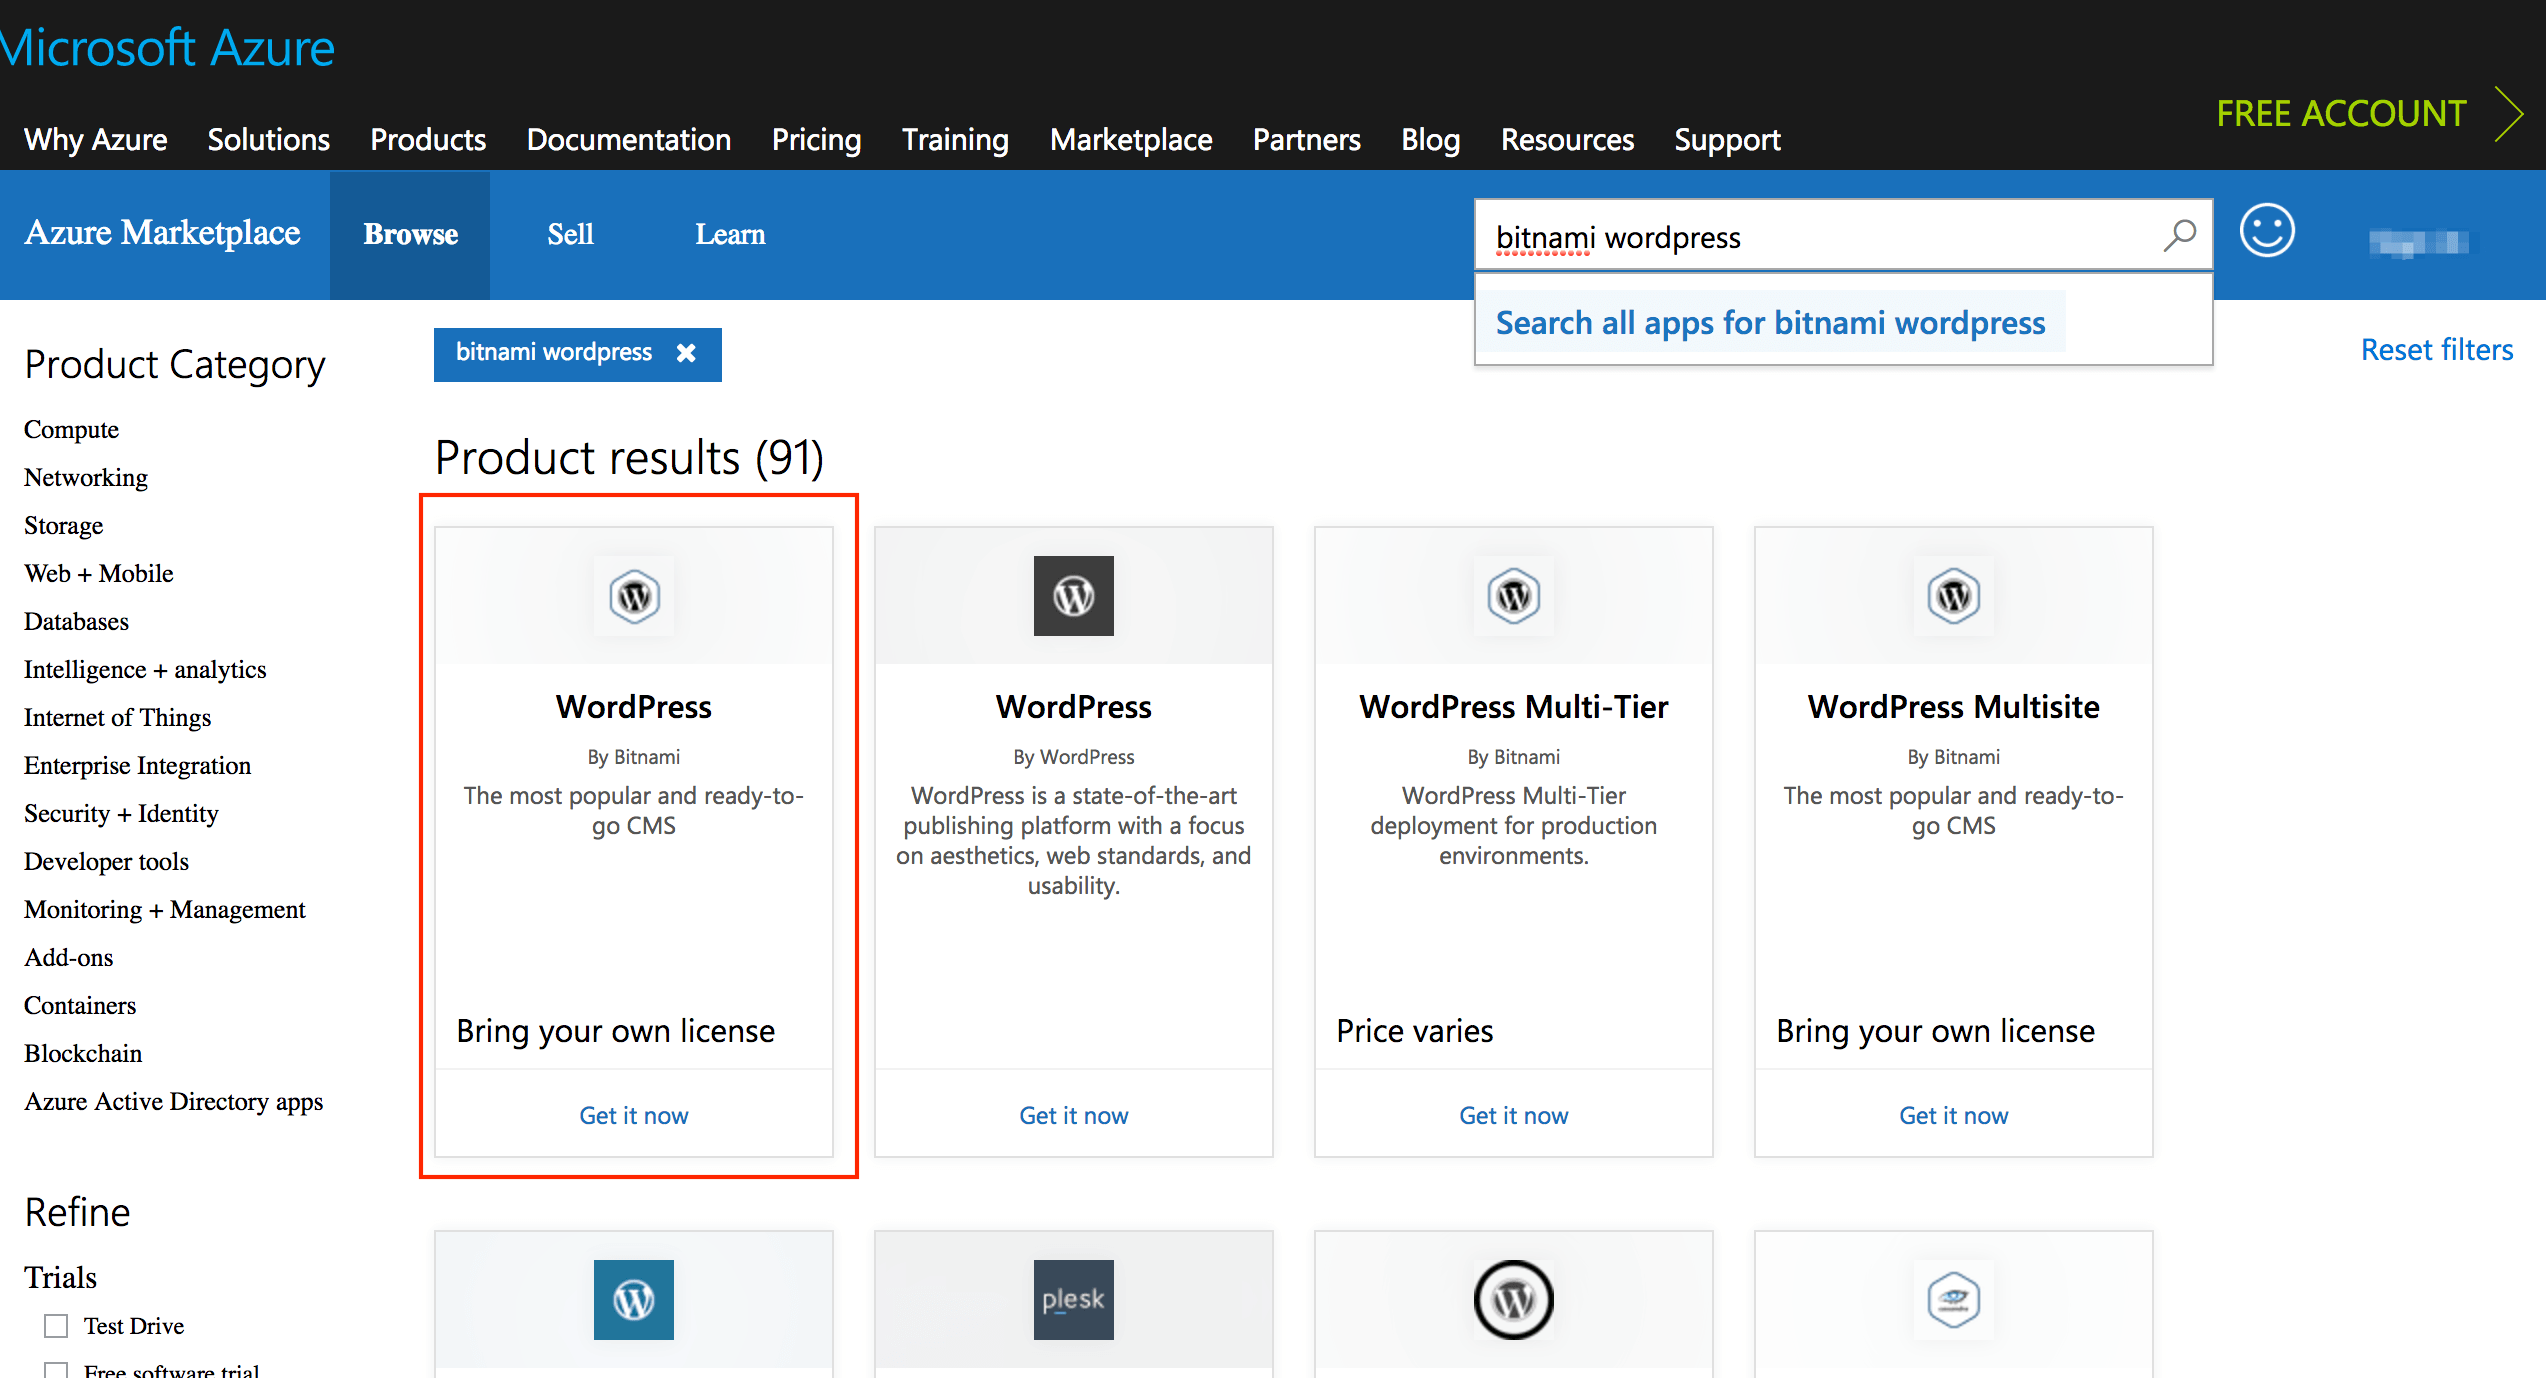This screenshot has height=1378, width=2546.
Task: Filter by Monitoring + Management category
Action: point(165,910)
